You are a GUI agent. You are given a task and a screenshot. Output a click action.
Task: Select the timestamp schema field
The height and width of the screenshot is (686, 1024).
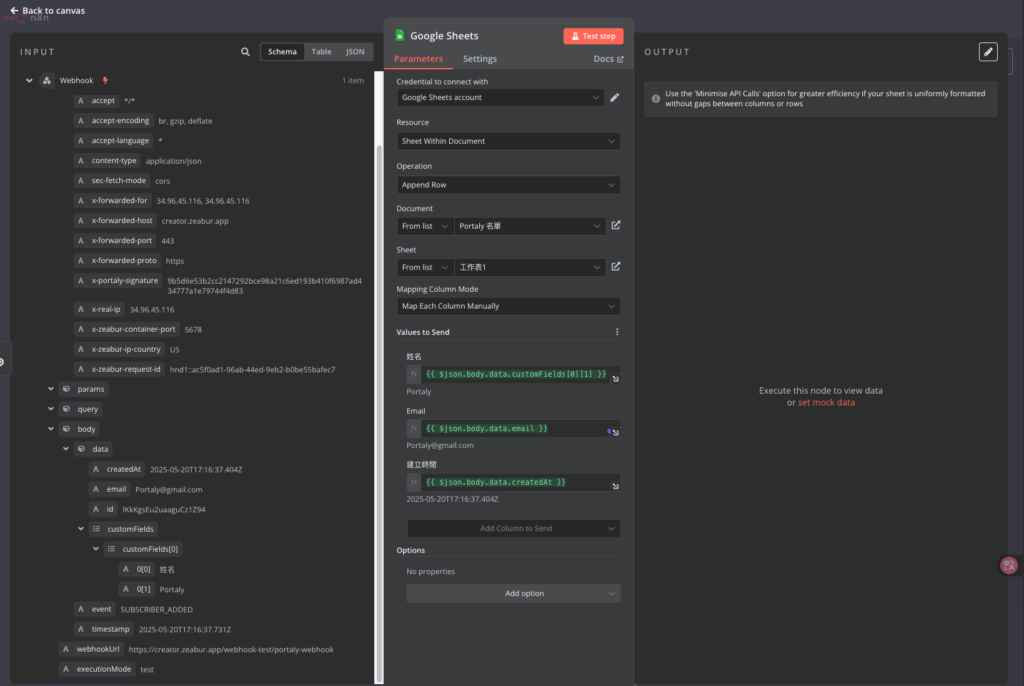(104, 629)
